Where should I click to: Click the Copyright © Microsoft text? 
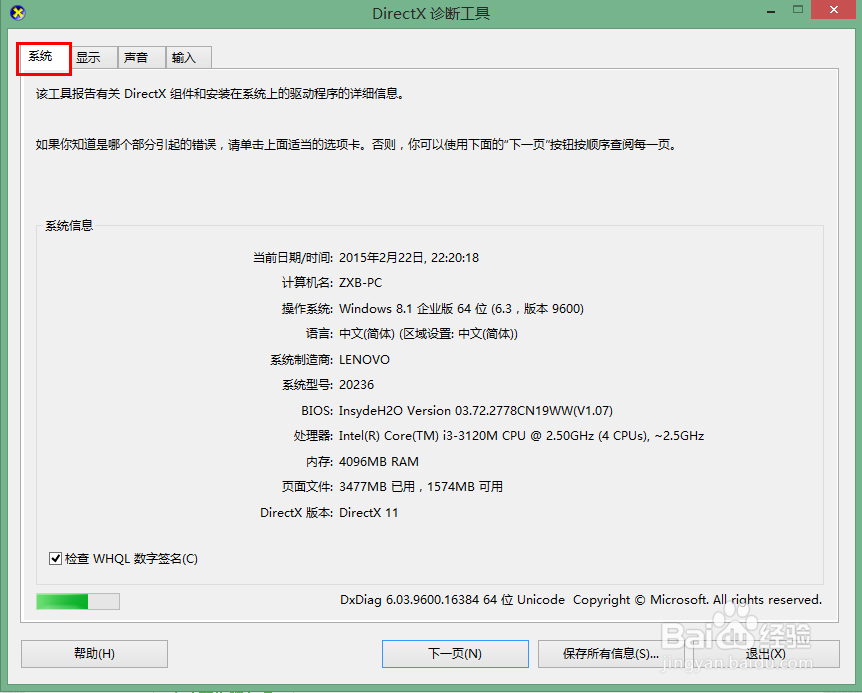click(x=697, y=600)
